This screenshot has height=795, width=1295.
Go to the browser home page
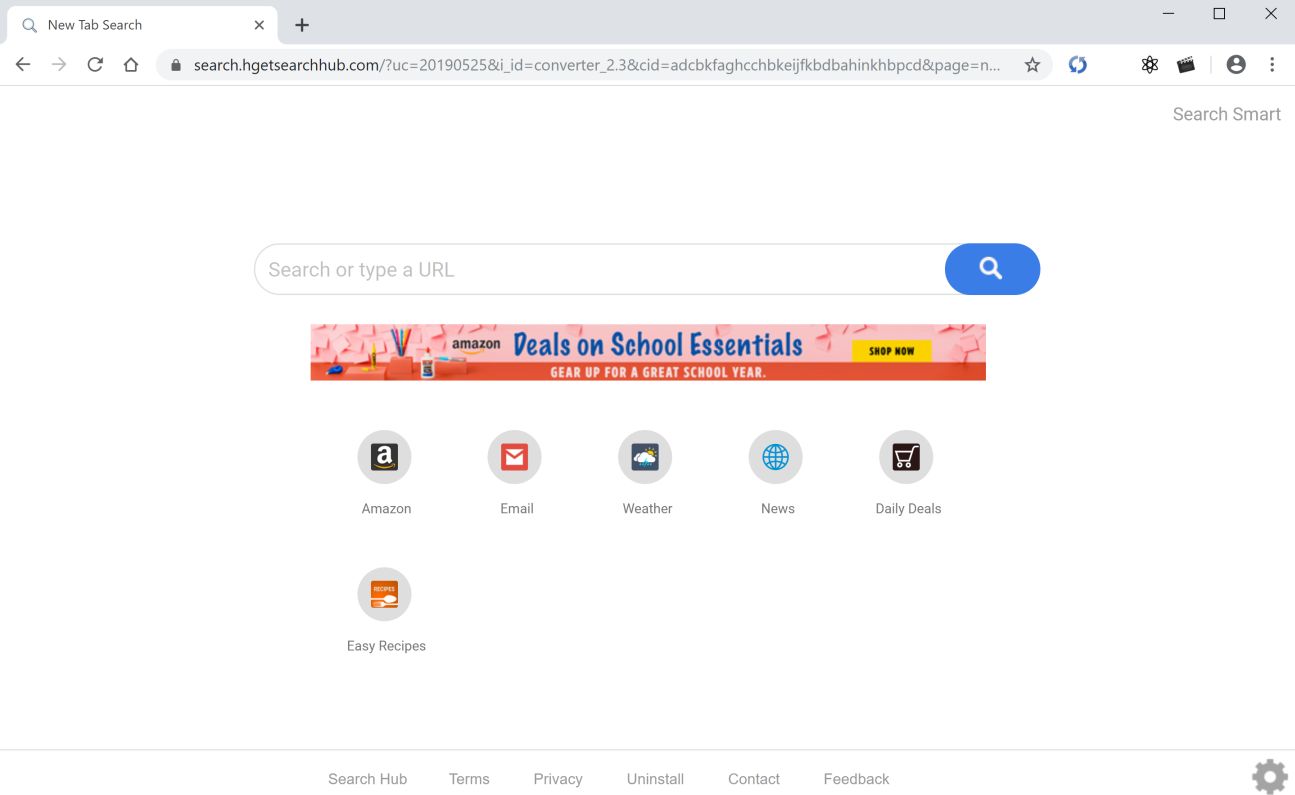coord(131,65)
